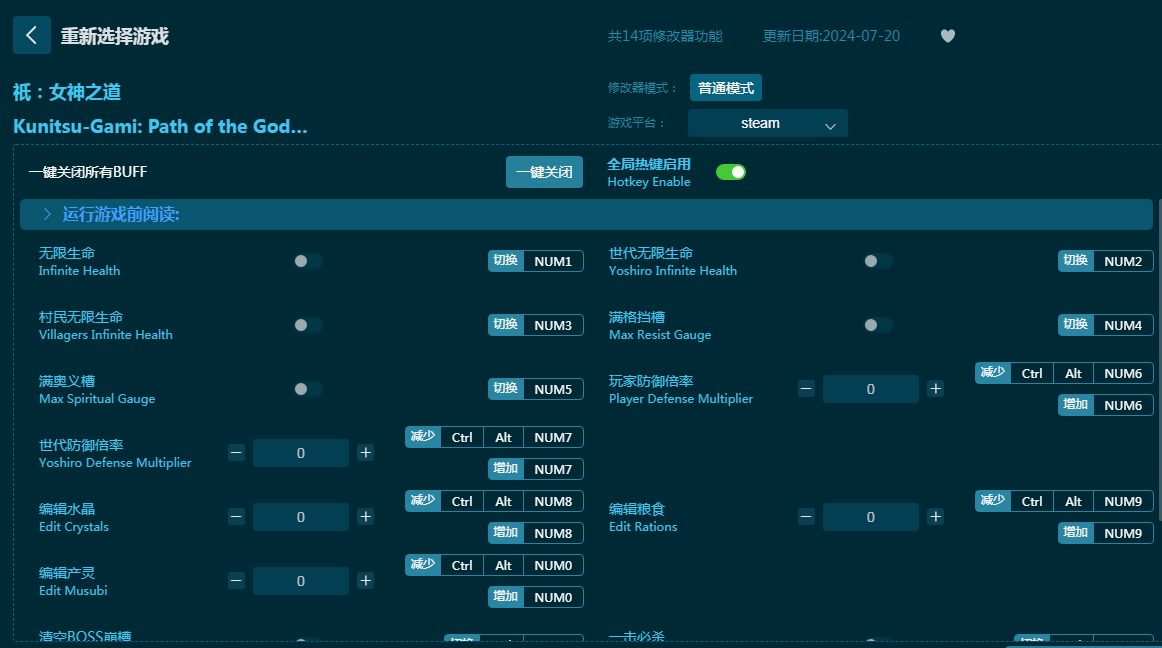The height and width of the screenshot is (648, 1162).
Task: Turn on Villagers Infinite Health
Action: tap(308, 325)
